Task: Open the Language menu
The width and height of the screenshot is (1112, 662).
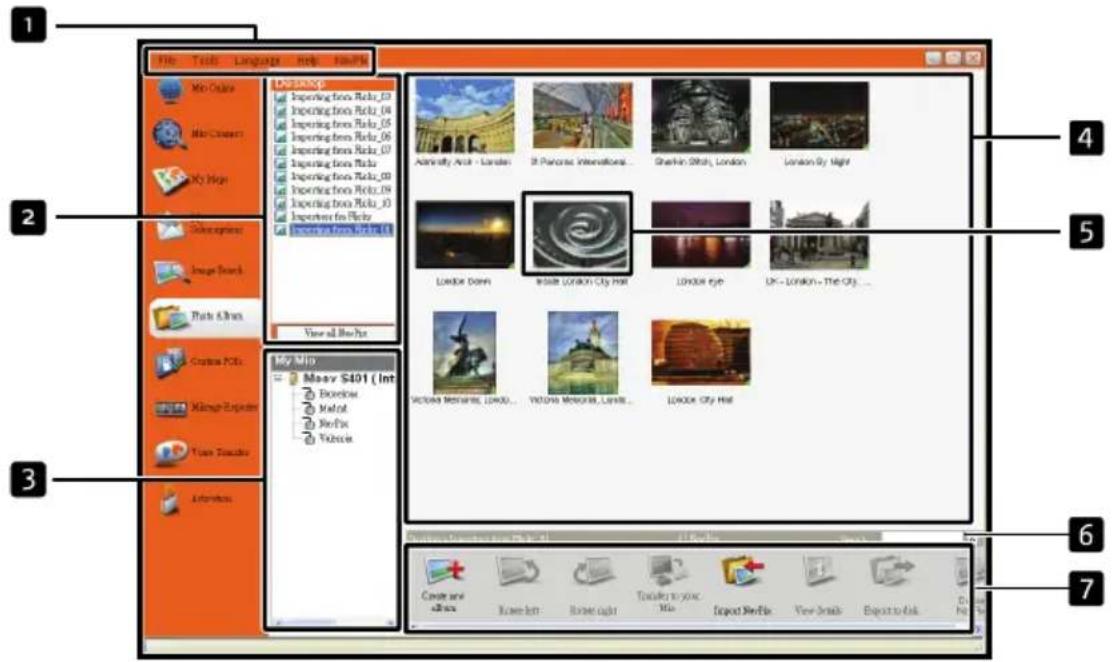Action: click(257, 61)
